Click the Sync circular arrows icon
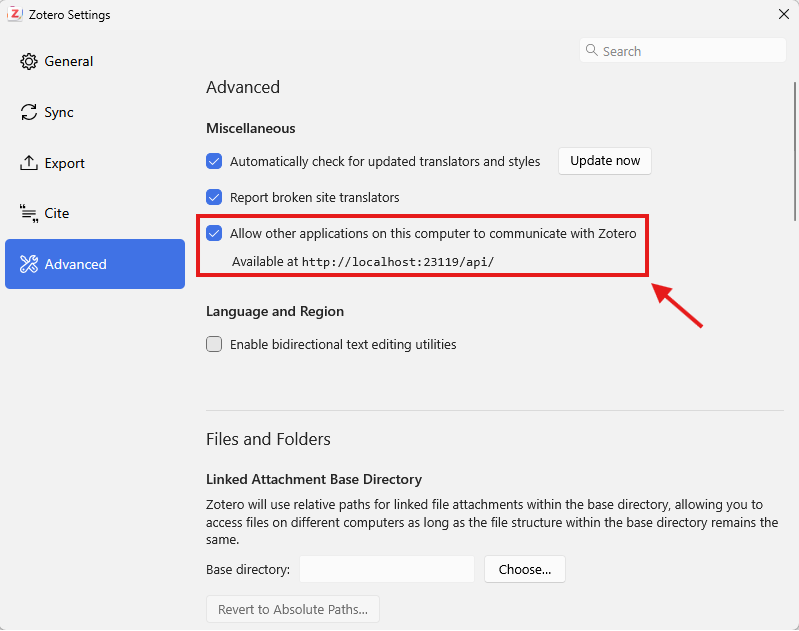This screenshot has height=631, width=799. (29, 112)
